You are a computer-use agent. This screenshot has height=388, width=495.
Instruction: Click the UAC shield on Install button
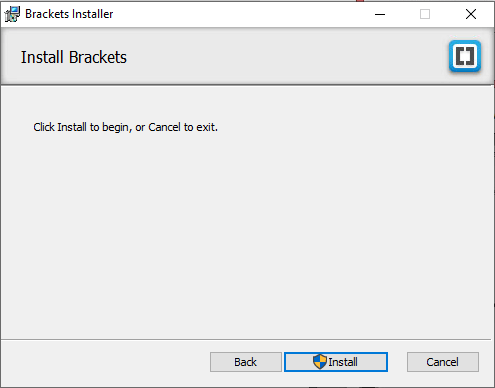[x=320, y=362]
